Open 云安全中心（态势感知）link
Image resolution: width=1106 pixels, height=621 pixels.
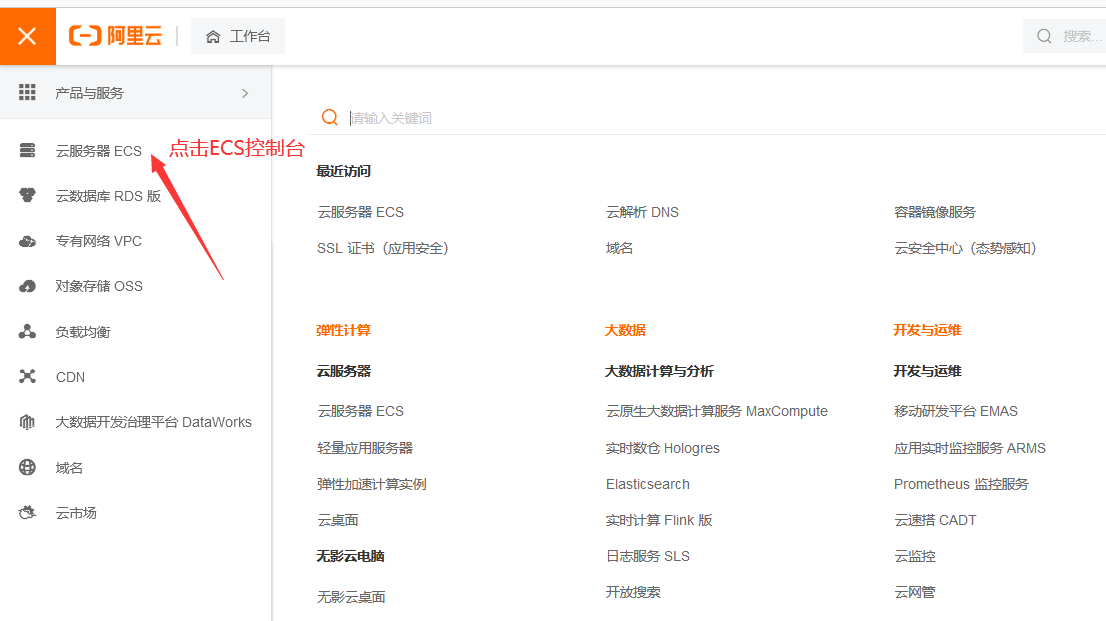tap(966, 248)
